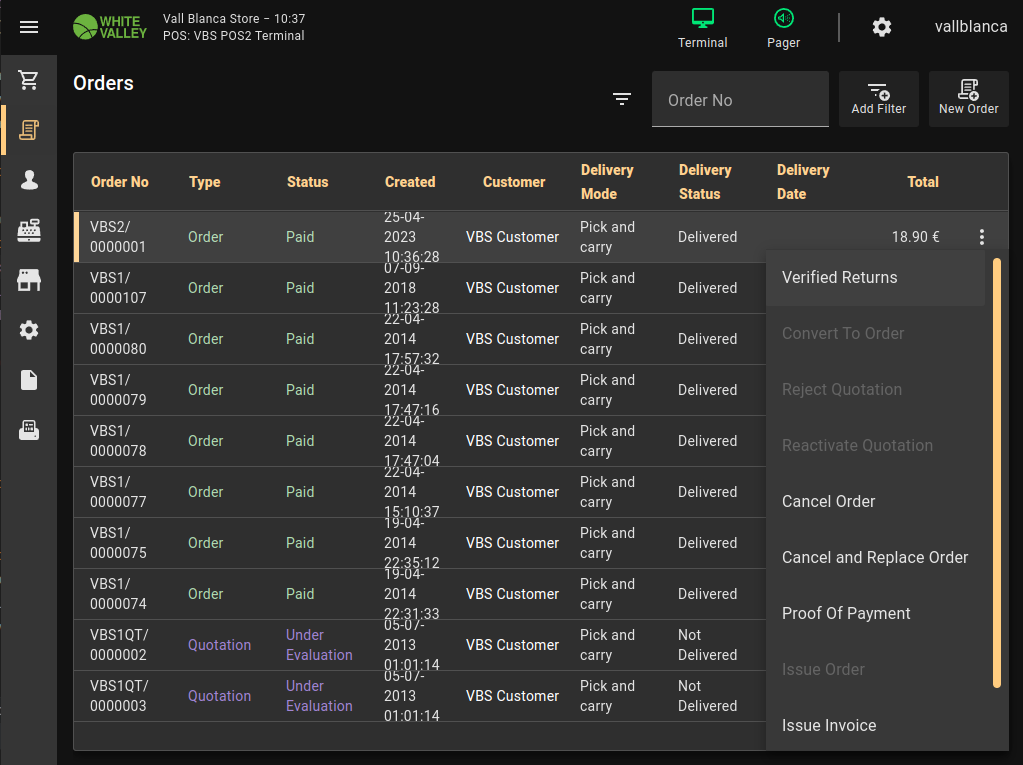
Task: Open the vallblanca user menu
Action: 970,27
